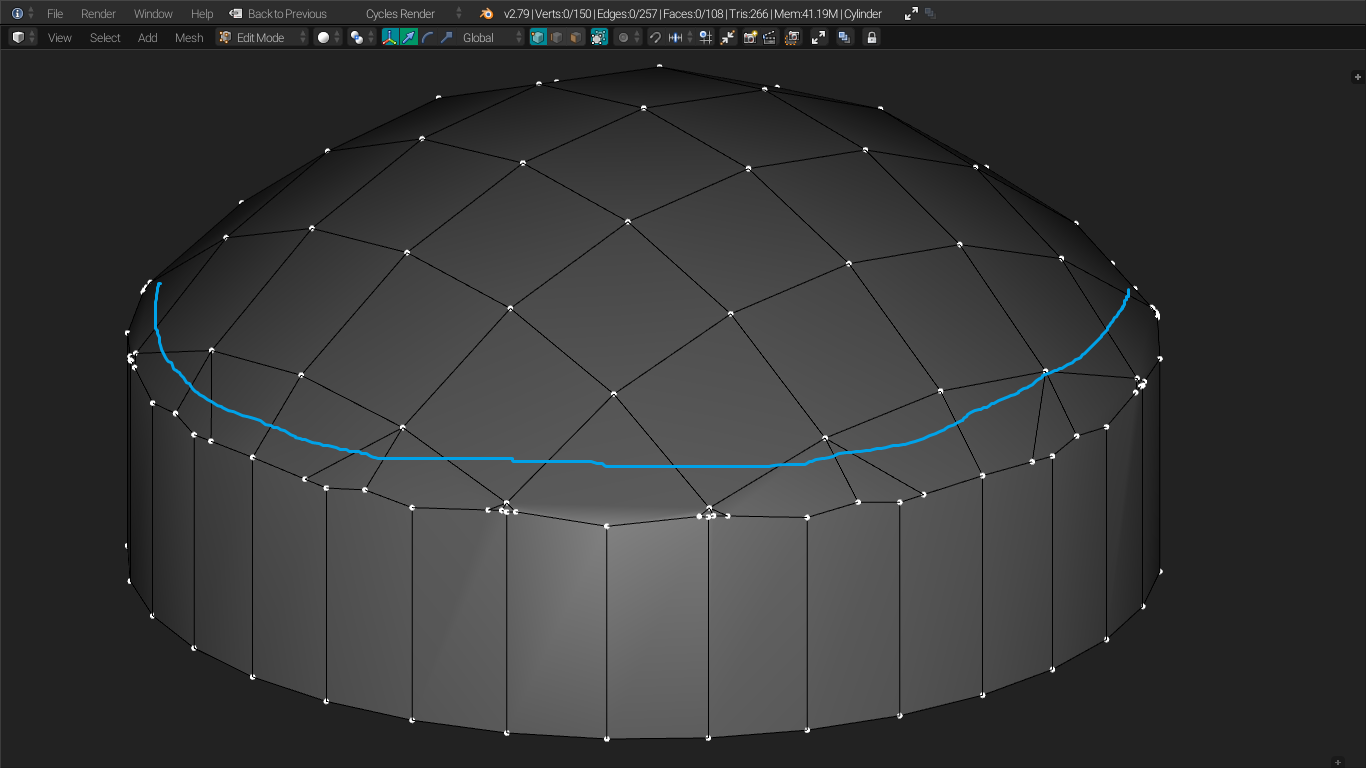Click the Cylinder object name
Image resolution: width=1366 pixels, height=768 pixels.
click(x=863, y=14)
